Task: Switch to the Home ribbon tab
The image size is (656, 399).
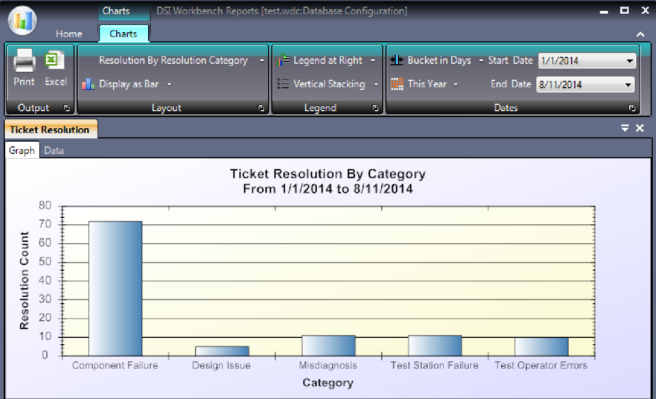Action: click(x=69, y=34)
